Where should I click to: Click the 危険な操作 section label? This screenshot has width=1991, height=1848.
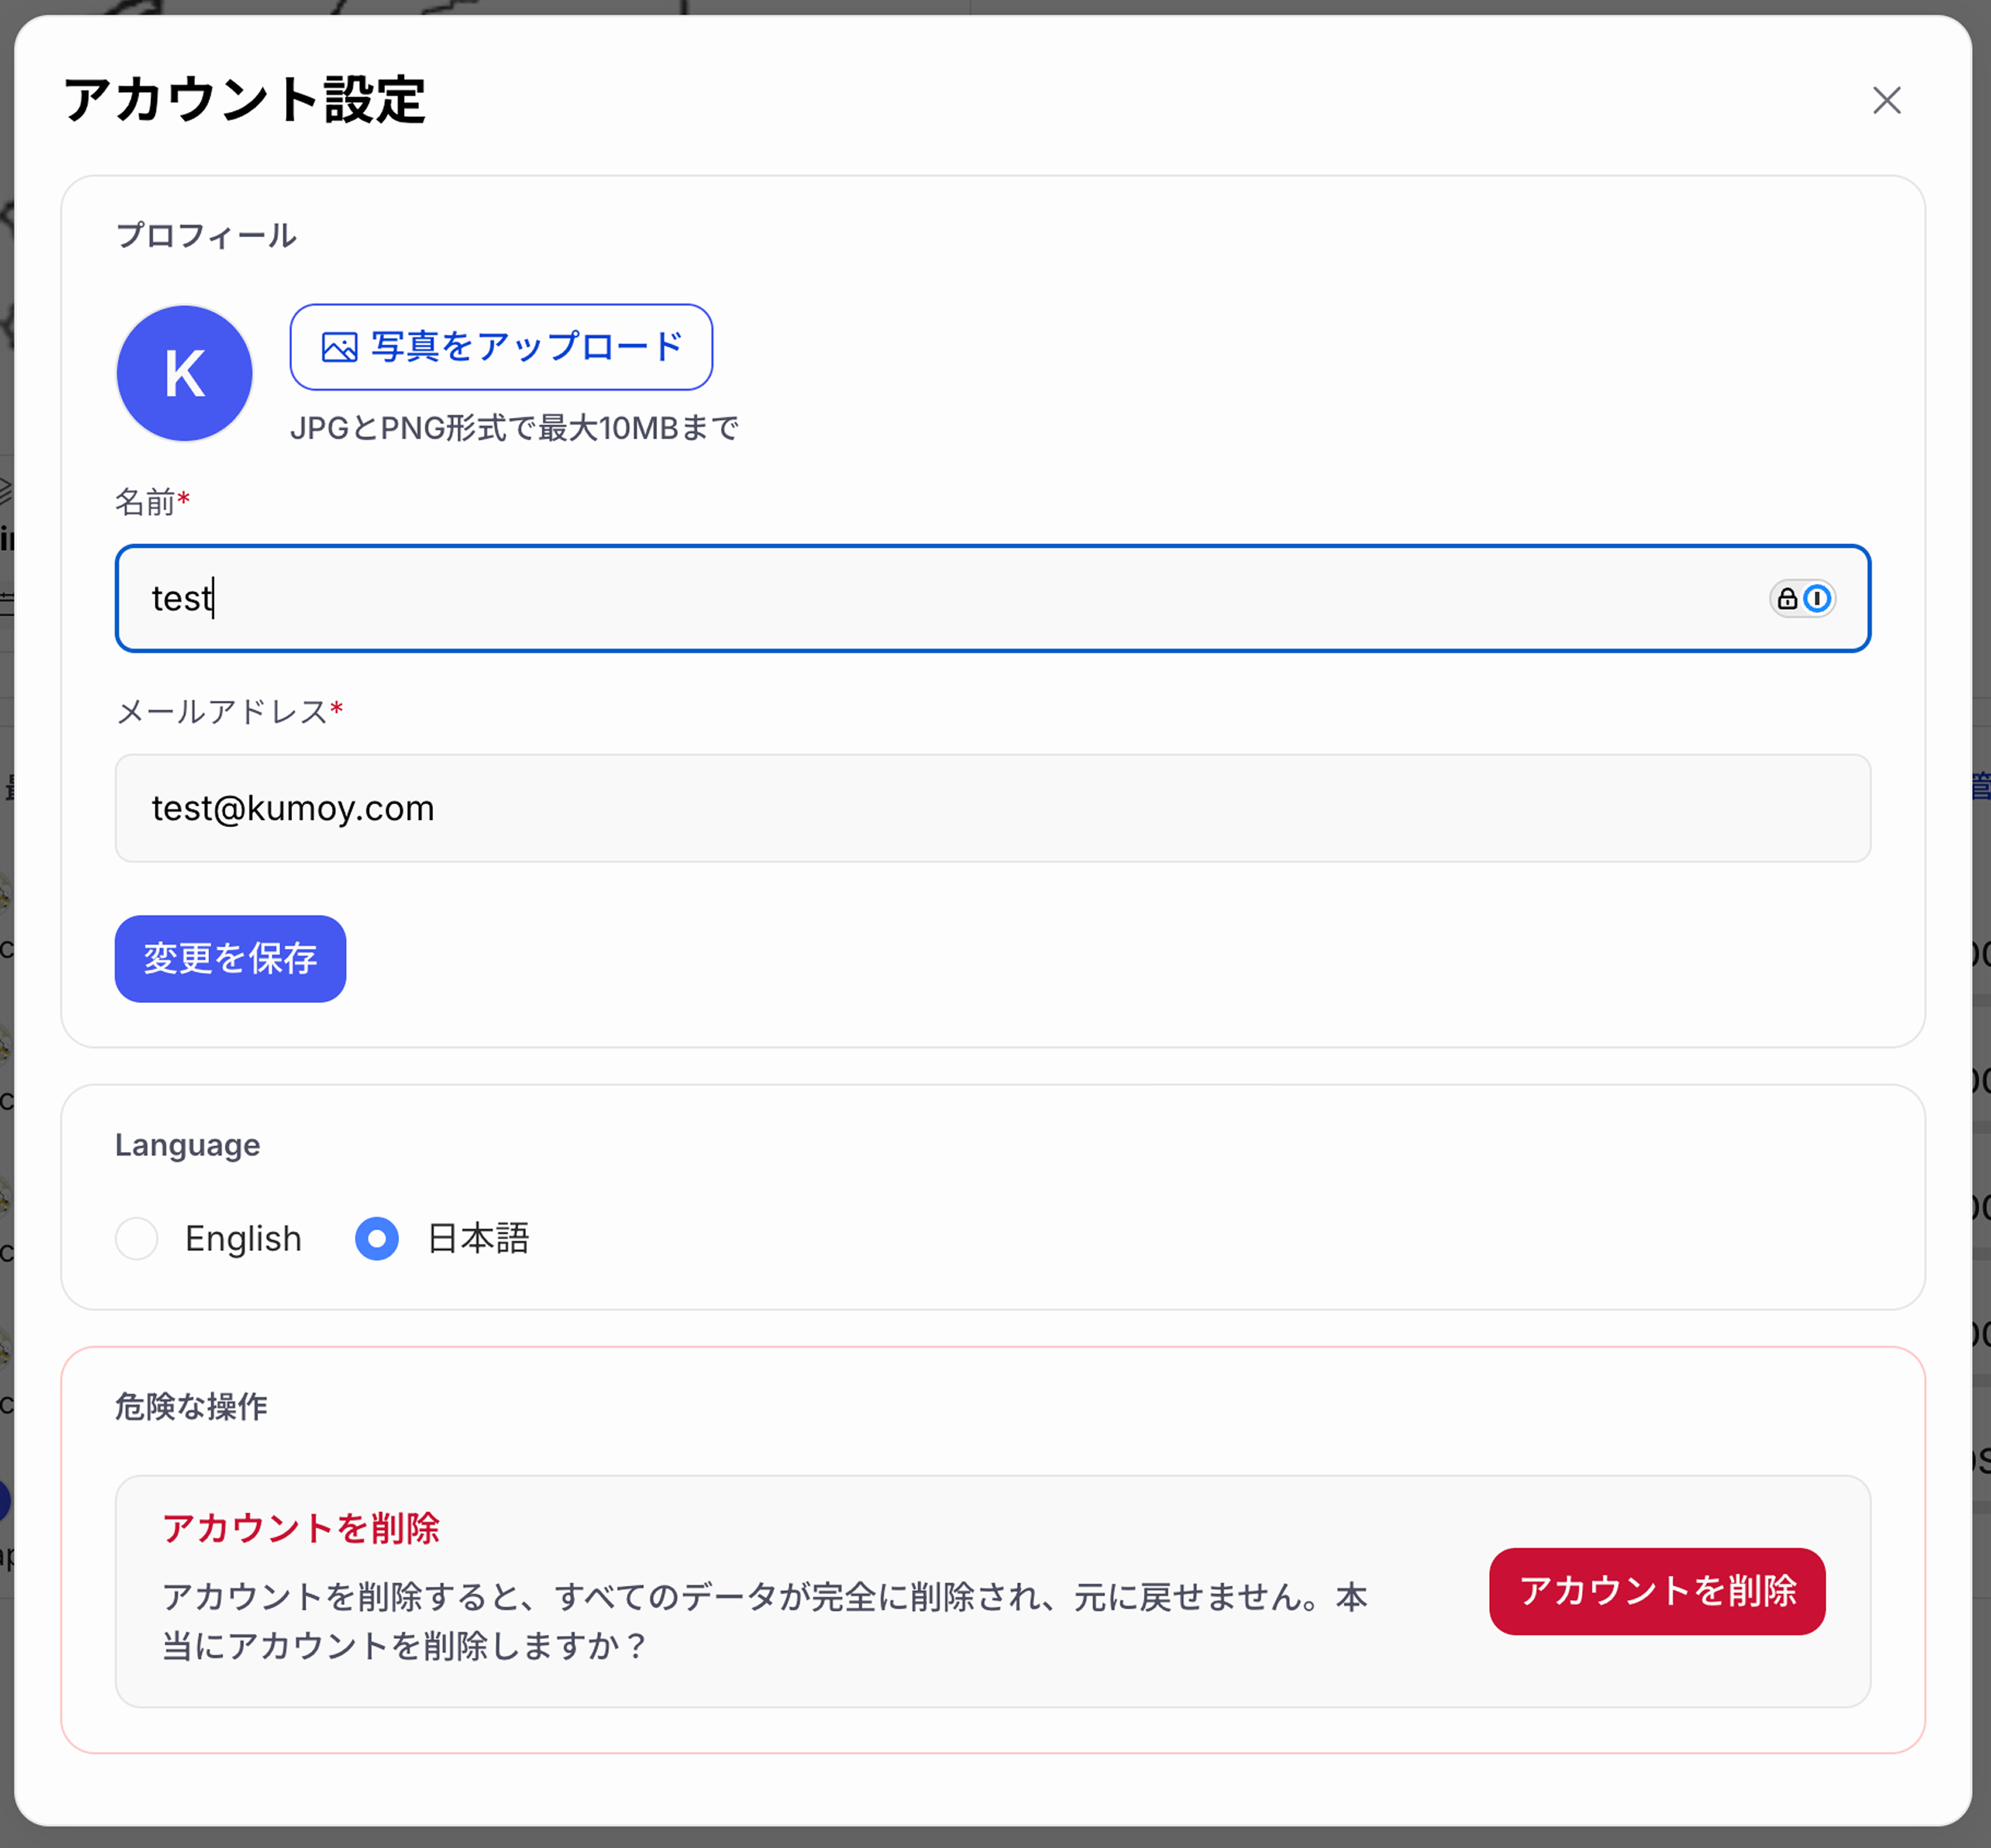click(x=191, y=1406)
